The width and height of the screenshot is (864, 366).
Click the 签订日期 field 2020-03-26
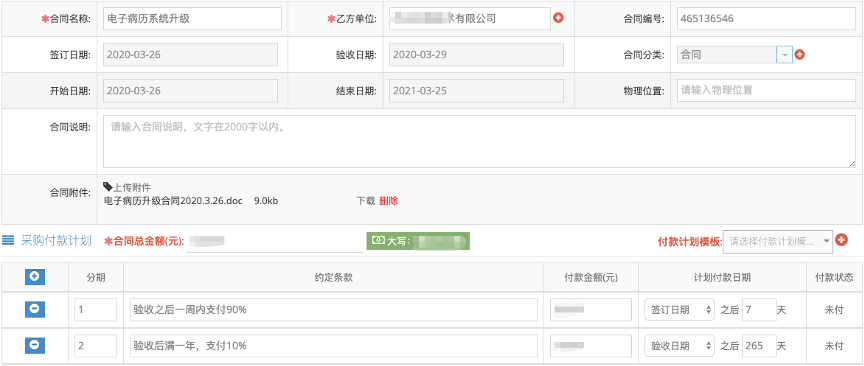click(x=190, y=55)
